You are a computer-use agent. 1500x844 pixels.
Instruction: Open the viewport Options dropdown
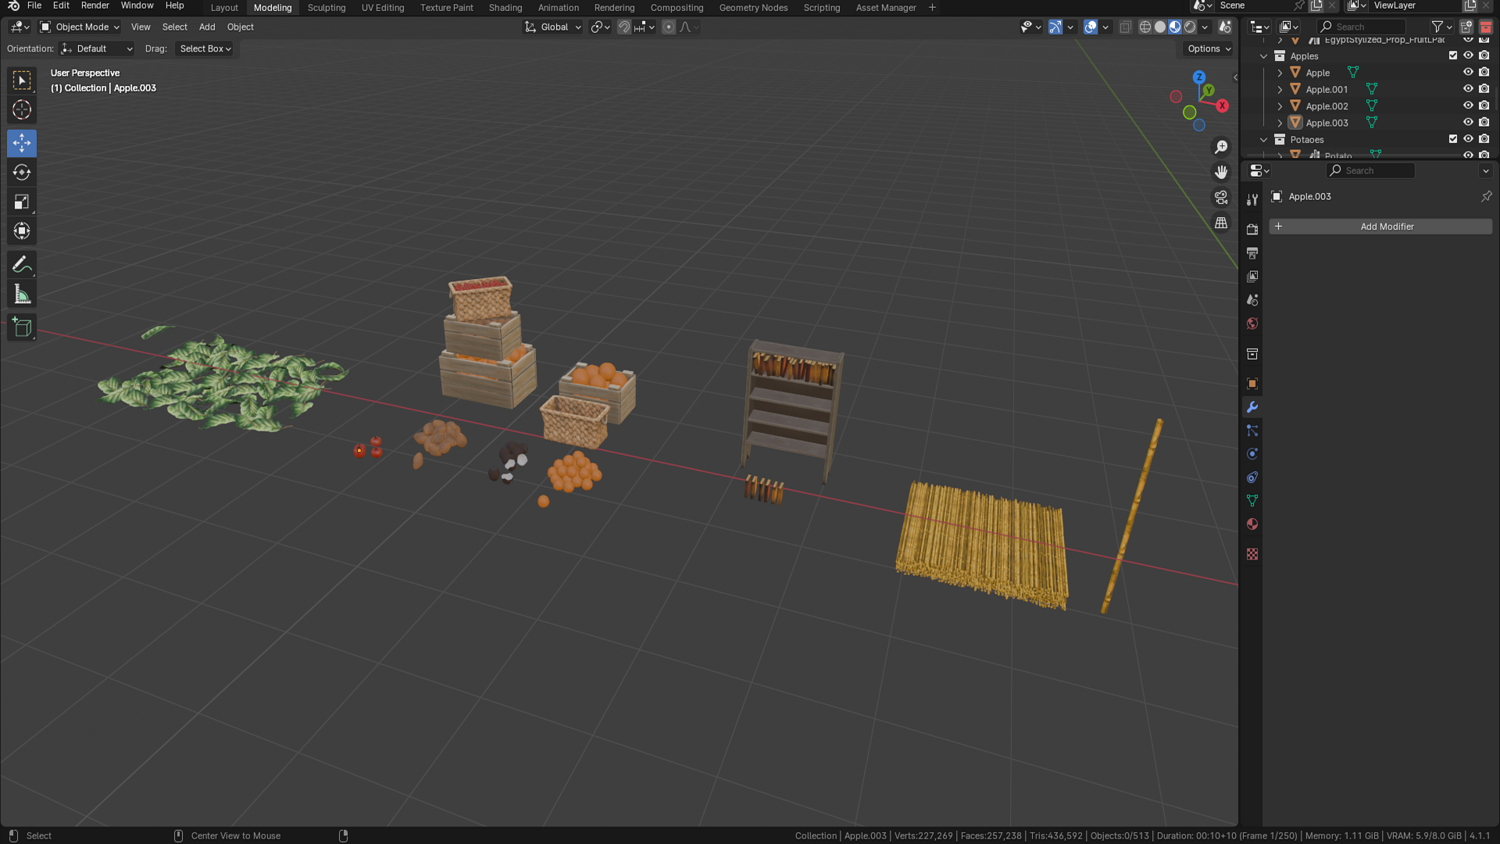click(x=1208, y=48)
